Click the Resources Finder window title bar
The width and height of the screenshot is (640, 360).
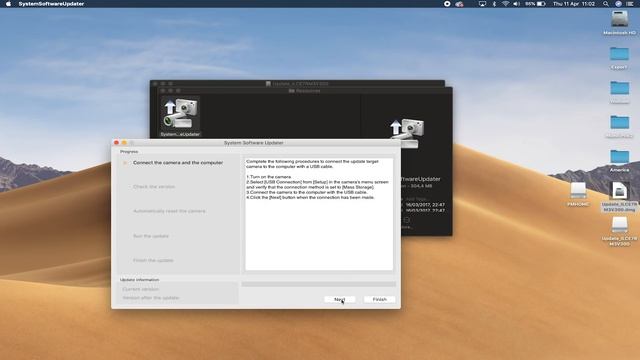tap(304, 91)
